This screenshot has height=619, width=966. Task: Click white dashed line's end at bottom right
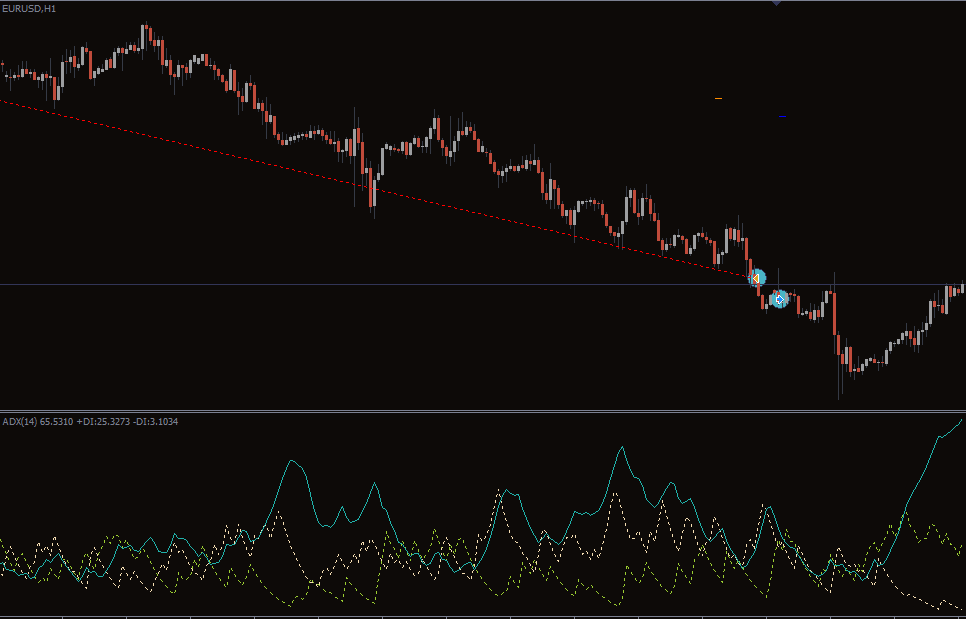[960, 609]
